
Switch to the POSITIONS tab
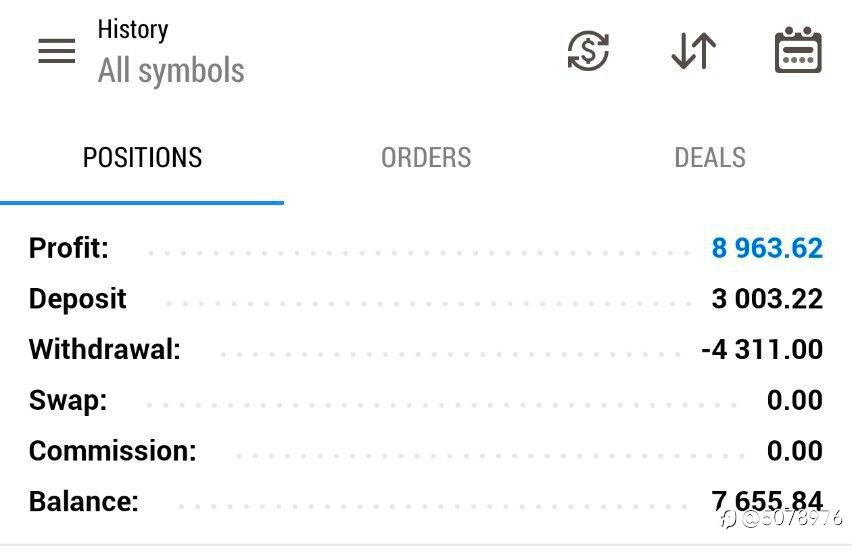[x=142, y=158]
